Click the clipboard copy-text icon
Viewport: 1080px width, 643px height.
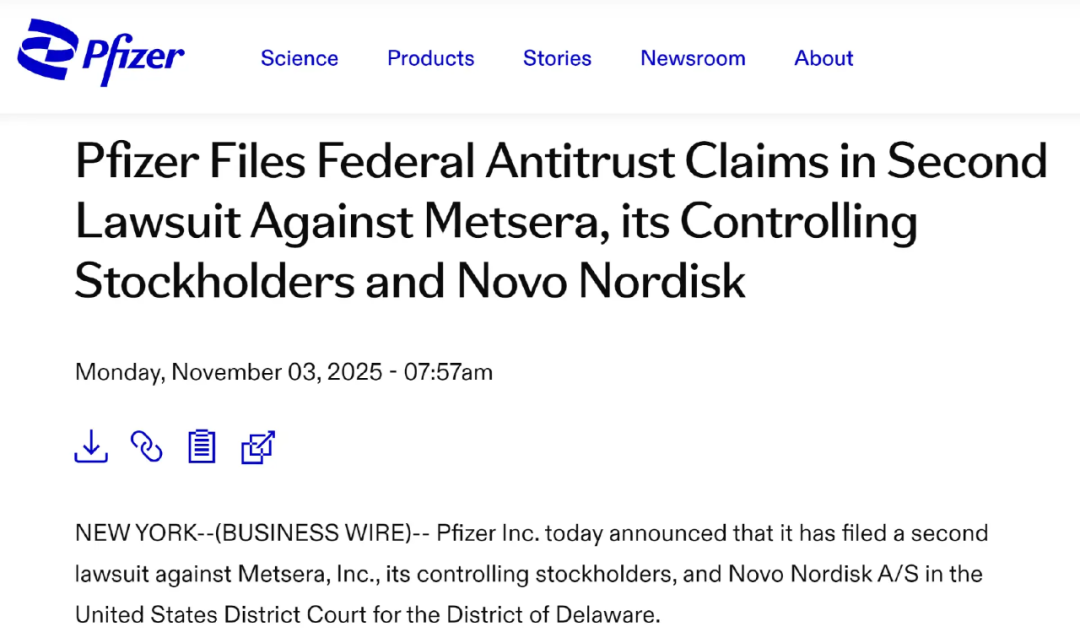(202, 446)
